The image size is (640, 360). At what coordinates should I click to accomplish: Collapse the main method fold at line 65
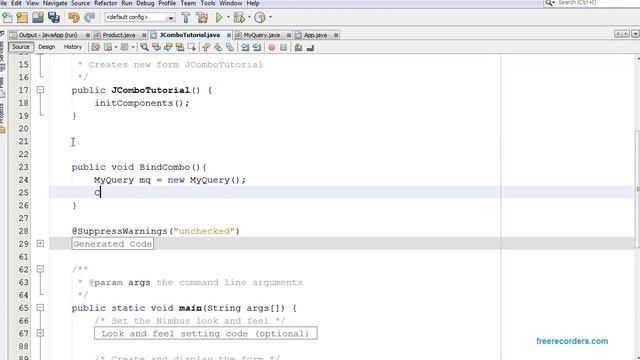coord(40,307)
